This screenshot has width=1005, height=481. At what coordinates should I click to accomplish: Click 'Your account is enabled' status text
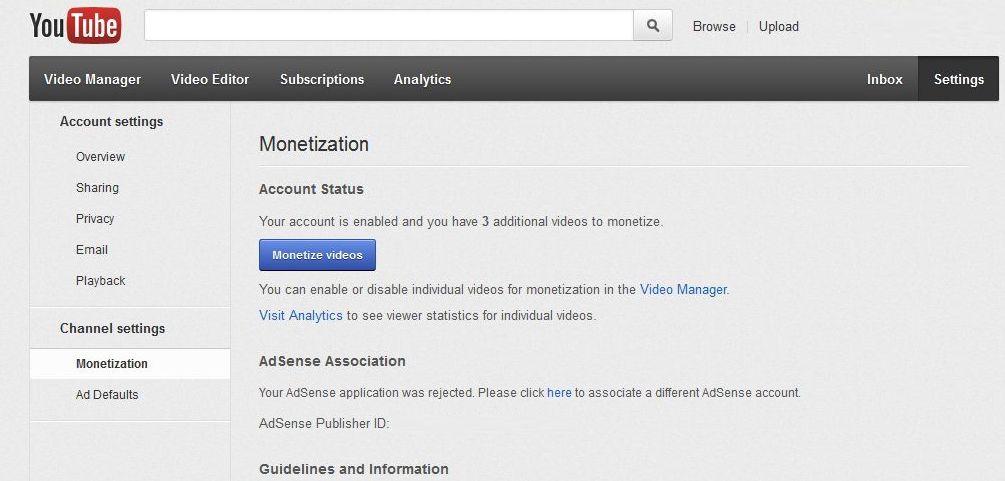coord(460,222)
